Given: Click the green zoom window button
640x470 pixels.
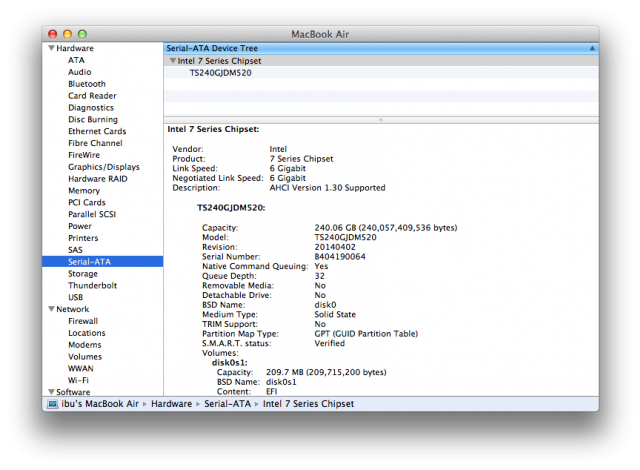Looking at the screenshot, I should pyautogui.click(x=82, y=34).
